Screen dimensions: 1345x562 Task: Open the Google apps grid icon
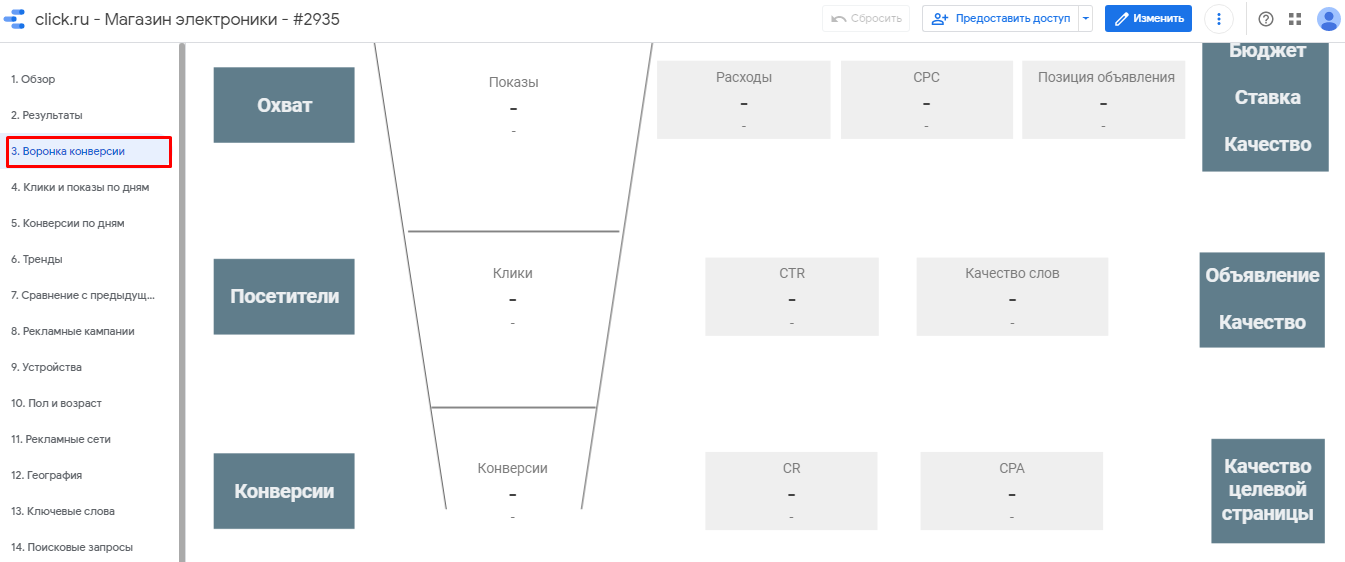[1295, 19]
